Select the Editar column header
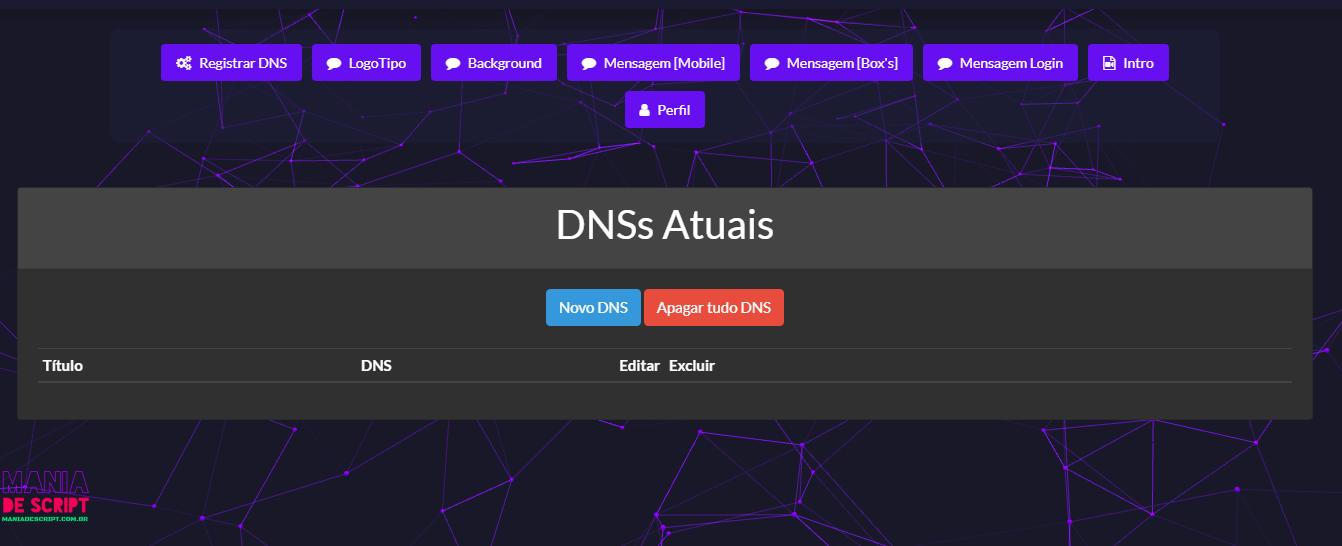 639,366
